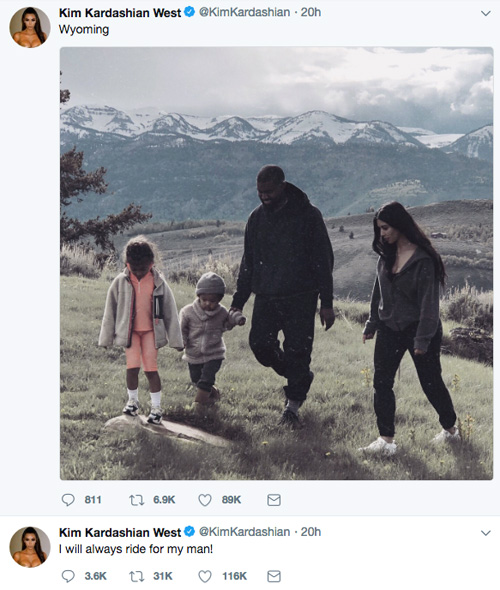Share second tweet via envelope icon

(x=274, y=576)
